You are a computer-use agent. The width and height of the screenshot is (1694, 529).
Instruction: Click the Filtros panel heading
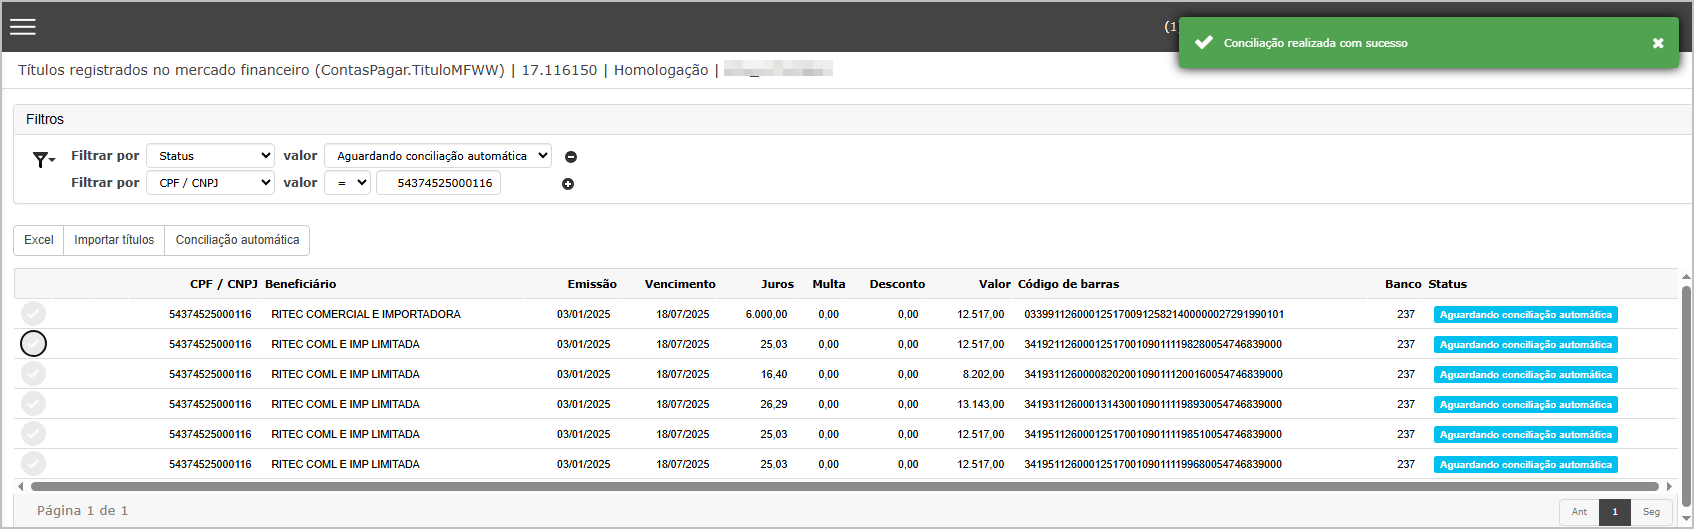coord(45,119)
